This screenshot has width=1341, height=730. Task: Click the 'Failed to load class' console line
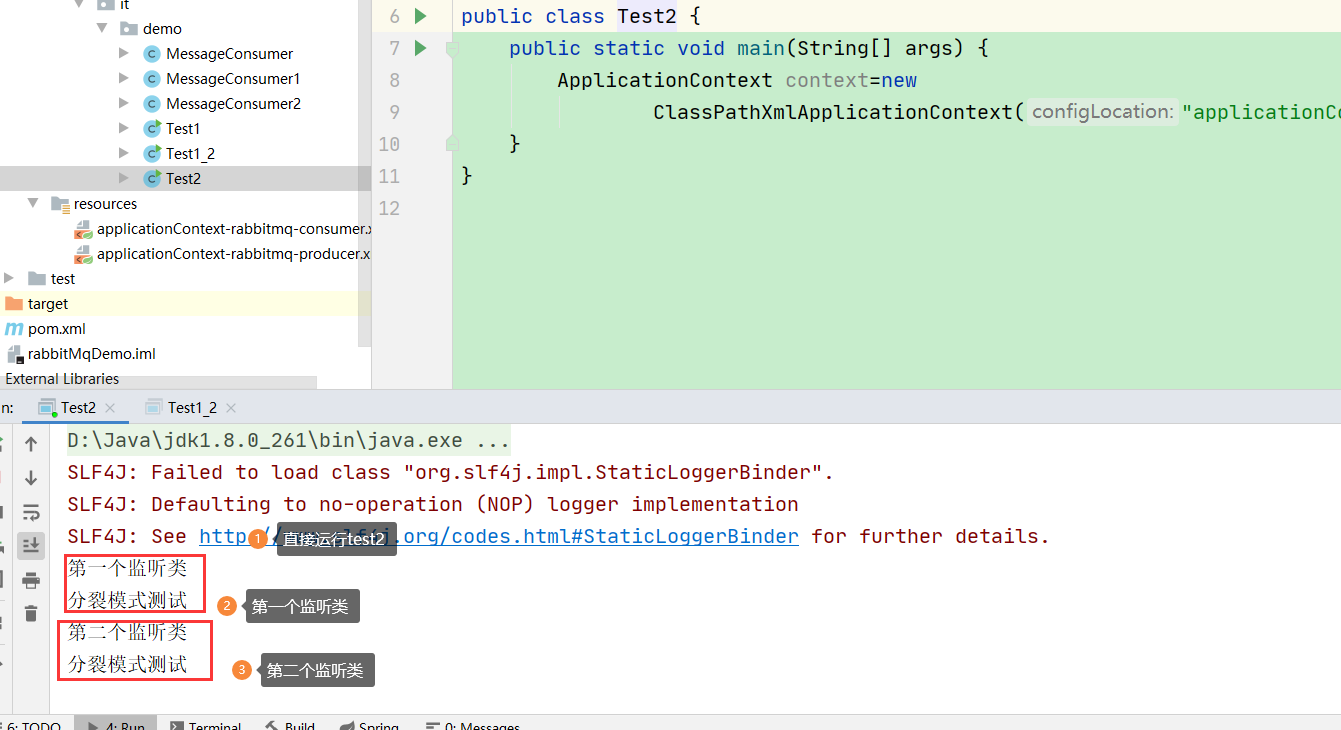point(450,472)
